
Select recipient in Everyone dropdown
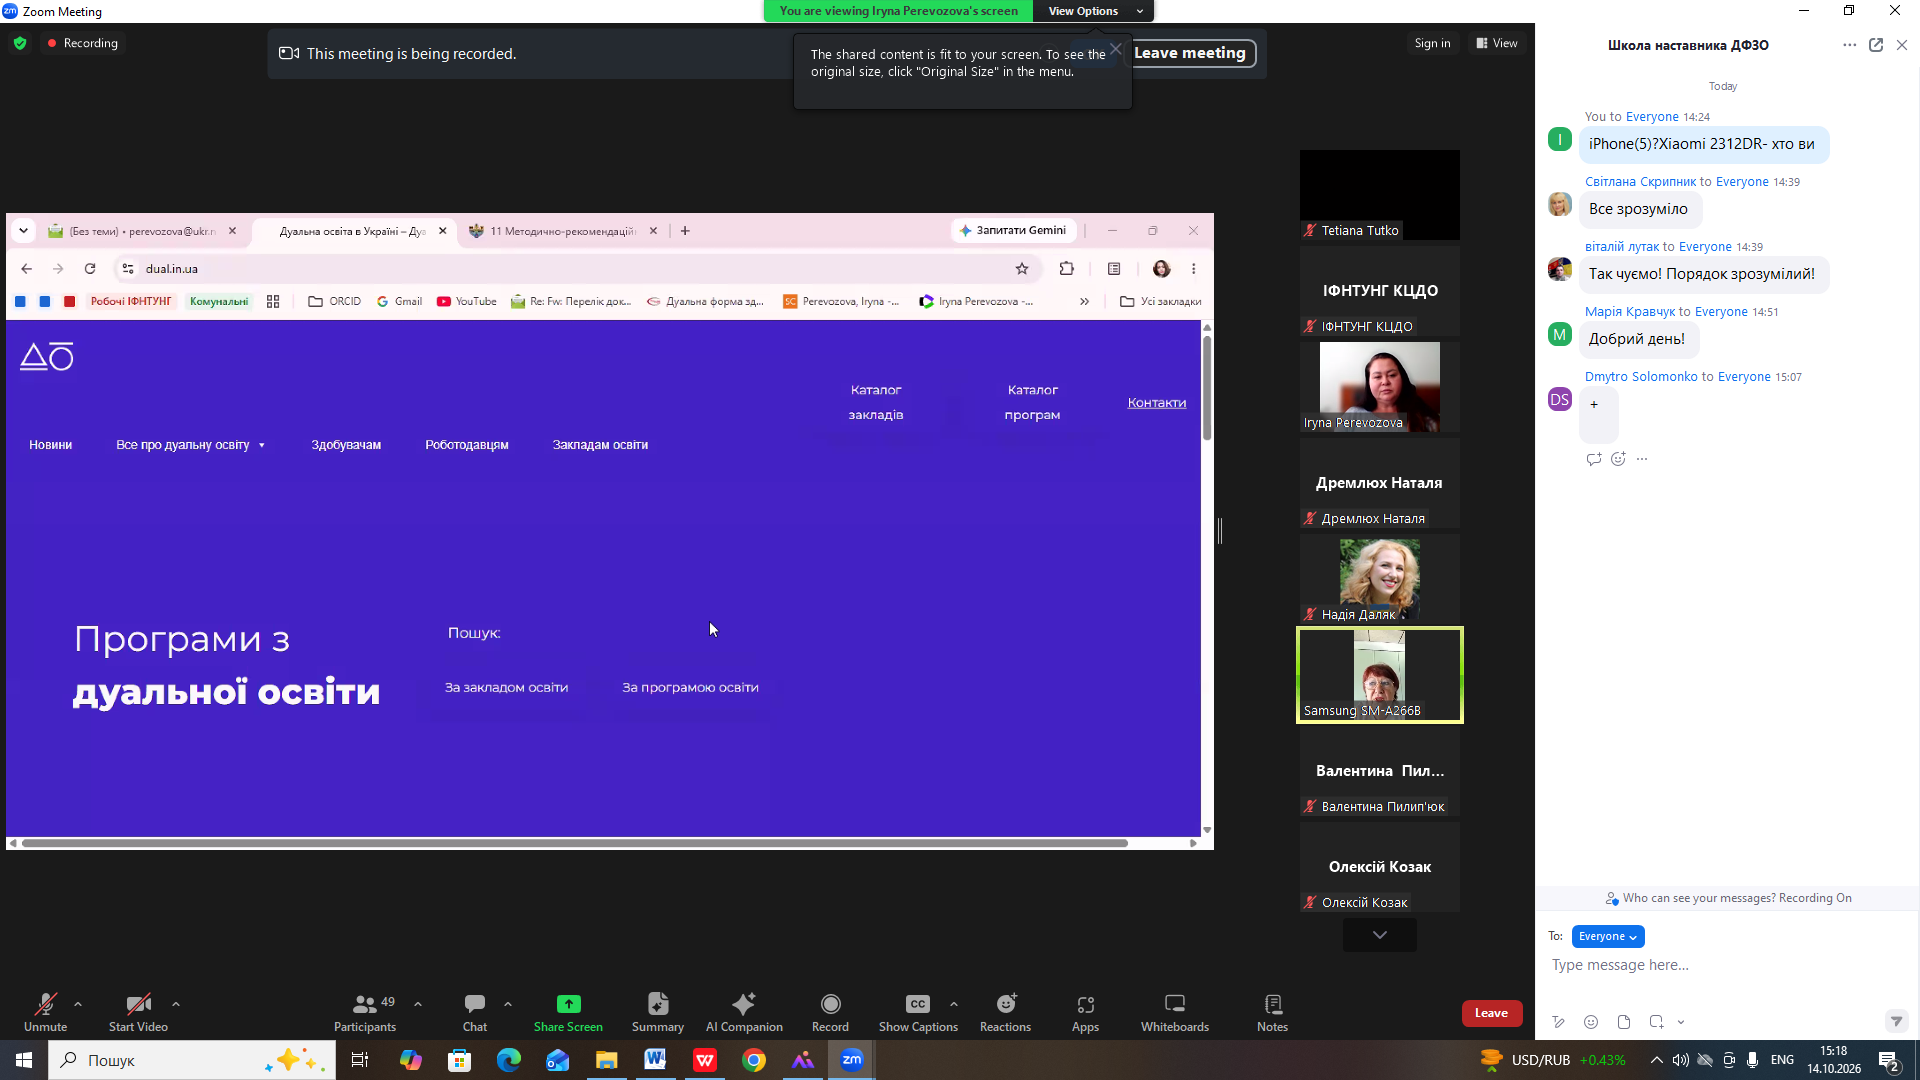(x=1608, y=937)
